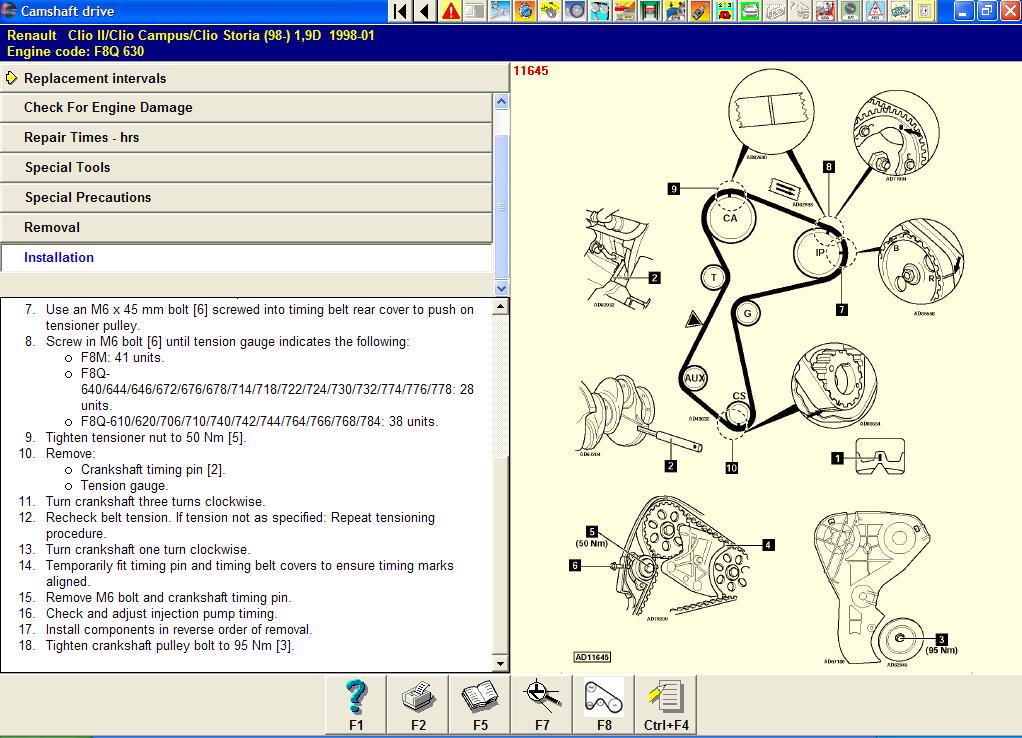The height and width of the screenshot is (738, 1022).
Task: Select the Repair Times - hrs section
Action: point(246,138)
